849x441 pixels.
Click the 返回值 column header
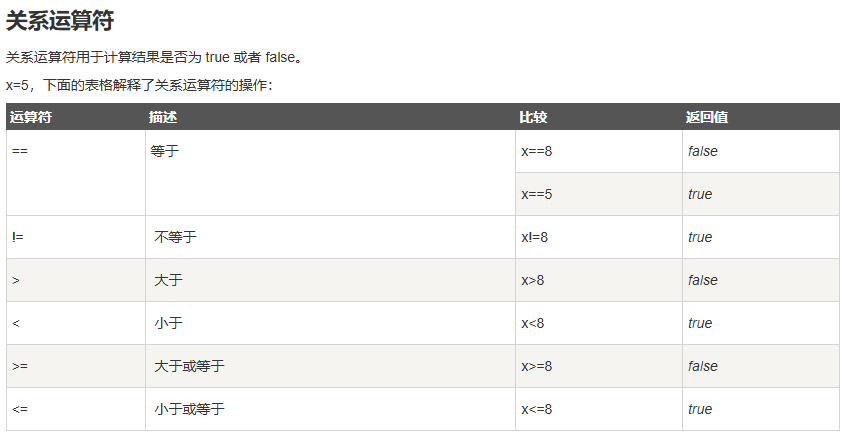pos(706,117)
